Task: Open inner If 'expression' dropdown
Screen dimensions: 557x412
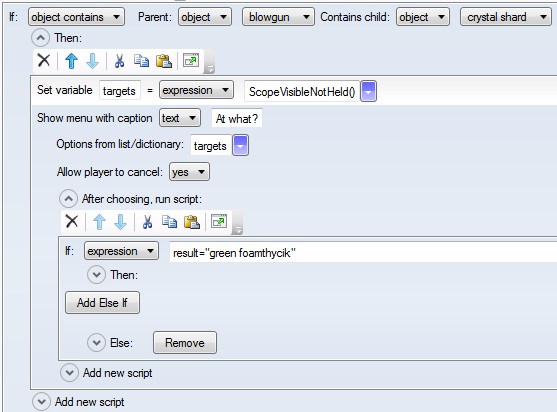Action: (121, 251)
